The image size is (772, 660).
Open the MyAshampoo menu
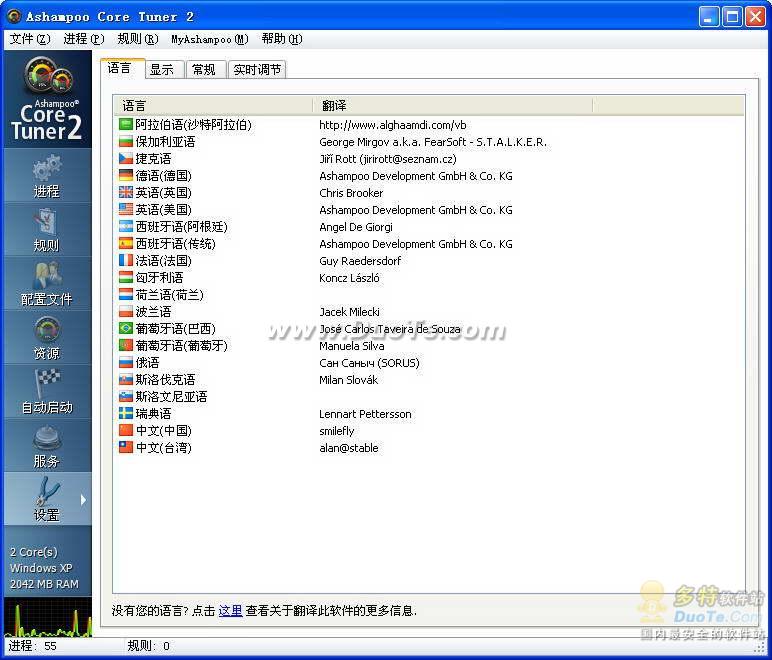[x=209, y=39]
